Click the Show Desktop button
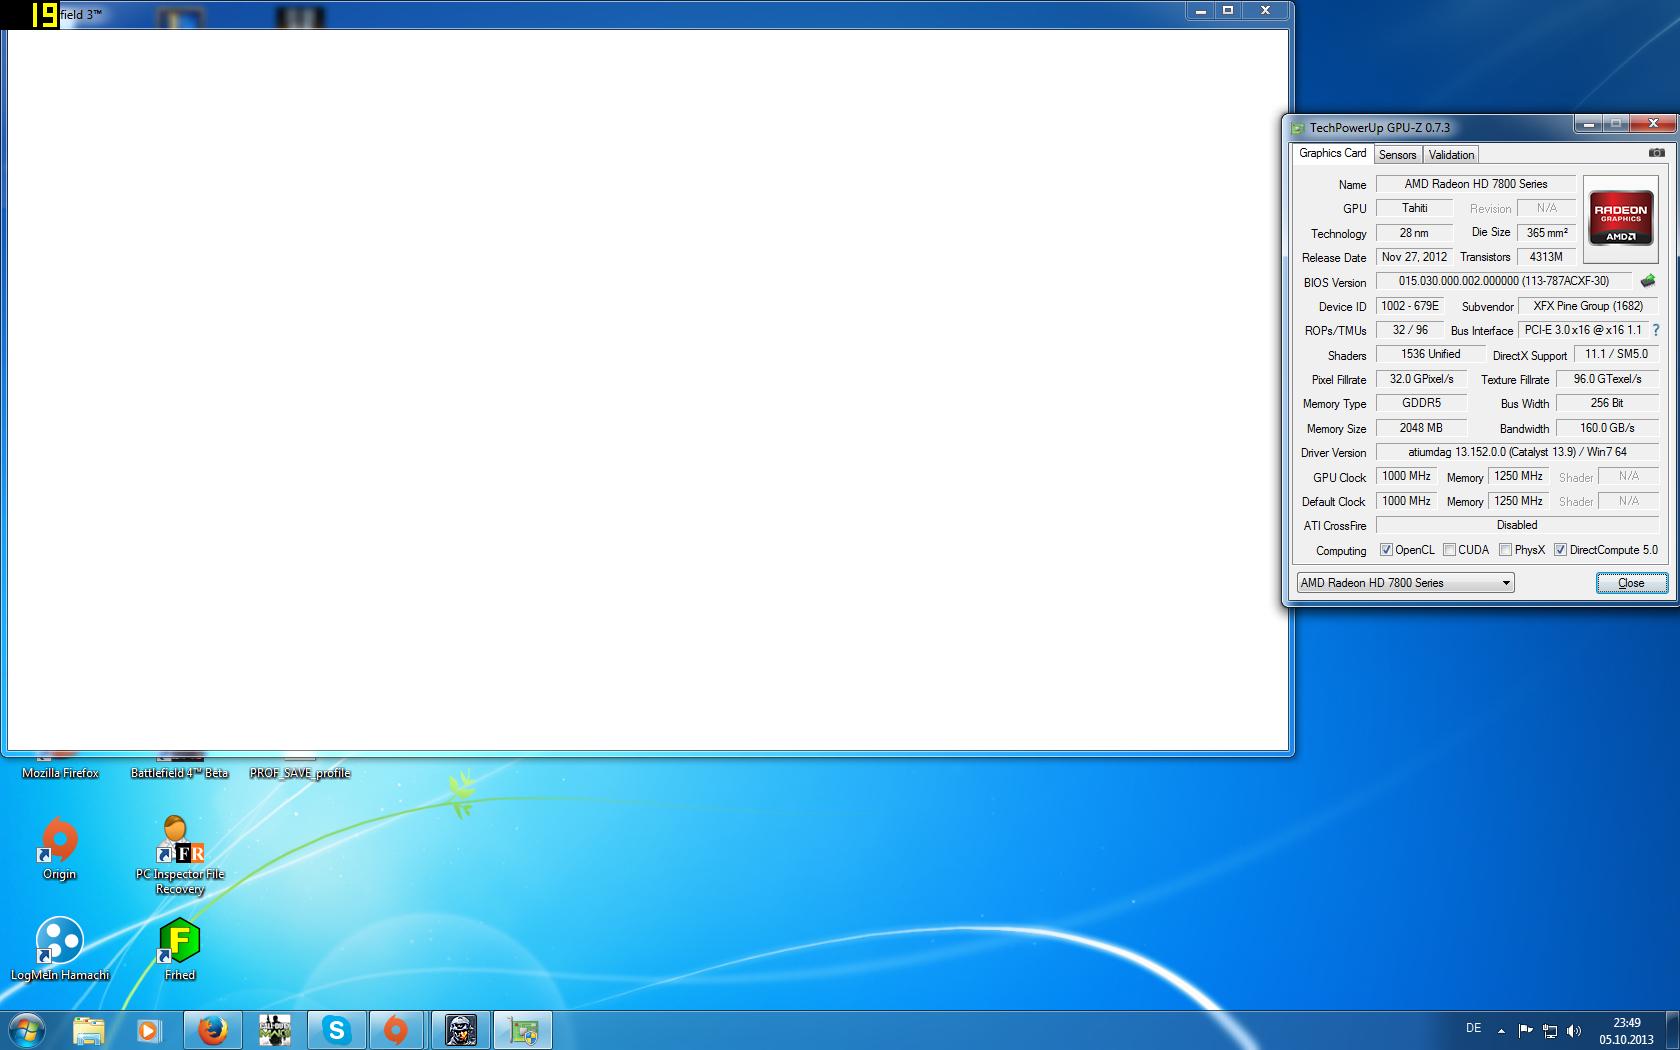 (x=1672, y=1030)
